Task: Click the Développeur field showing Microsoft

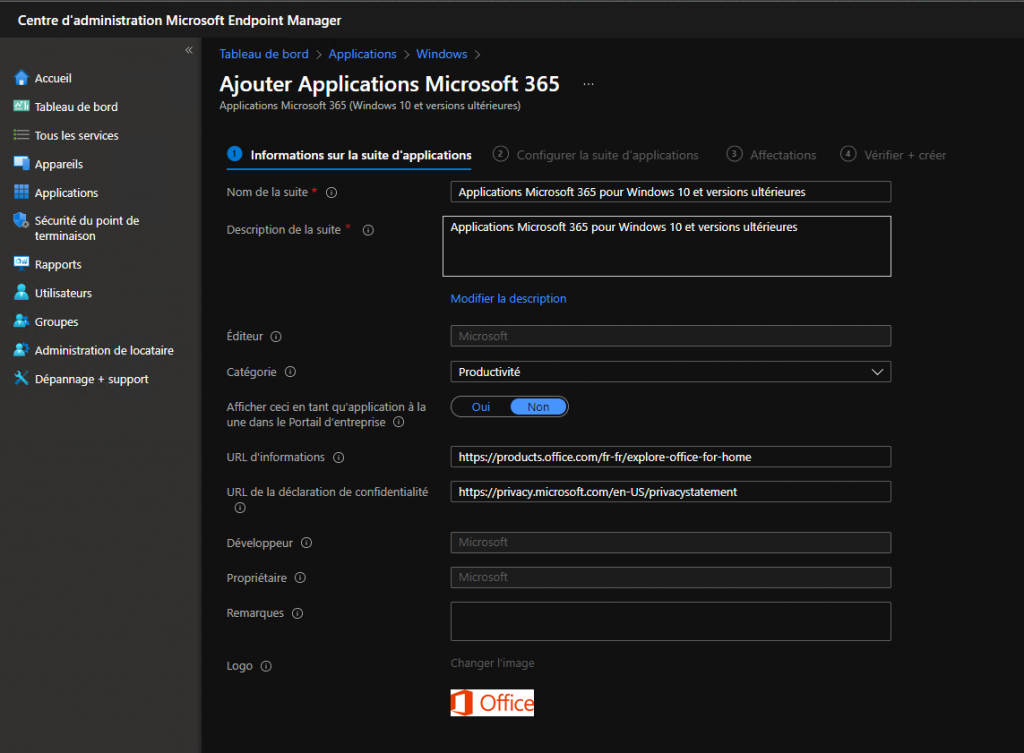Action: pyautogui.click(x=671, y=542)
